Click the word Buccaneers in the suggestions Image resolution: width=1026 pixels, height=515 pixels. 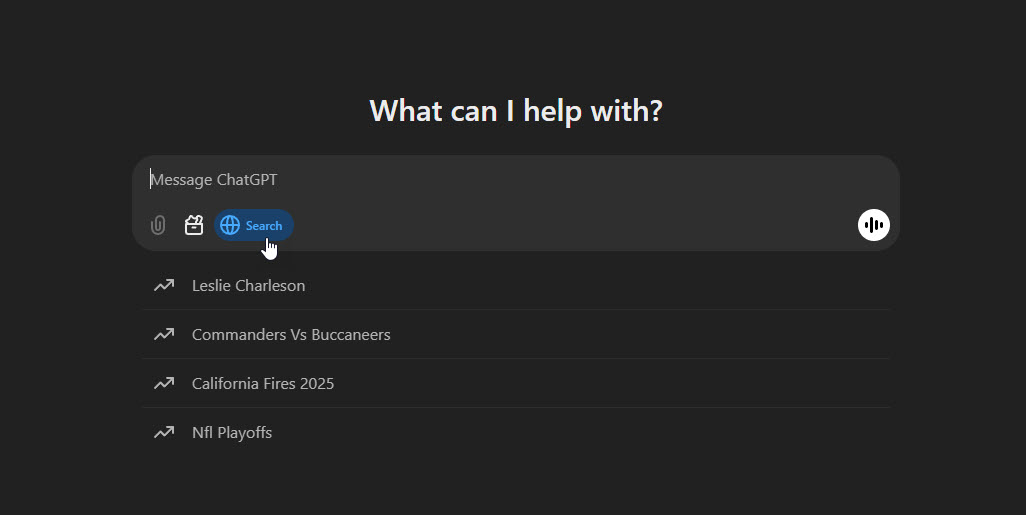tap(351, 334)
